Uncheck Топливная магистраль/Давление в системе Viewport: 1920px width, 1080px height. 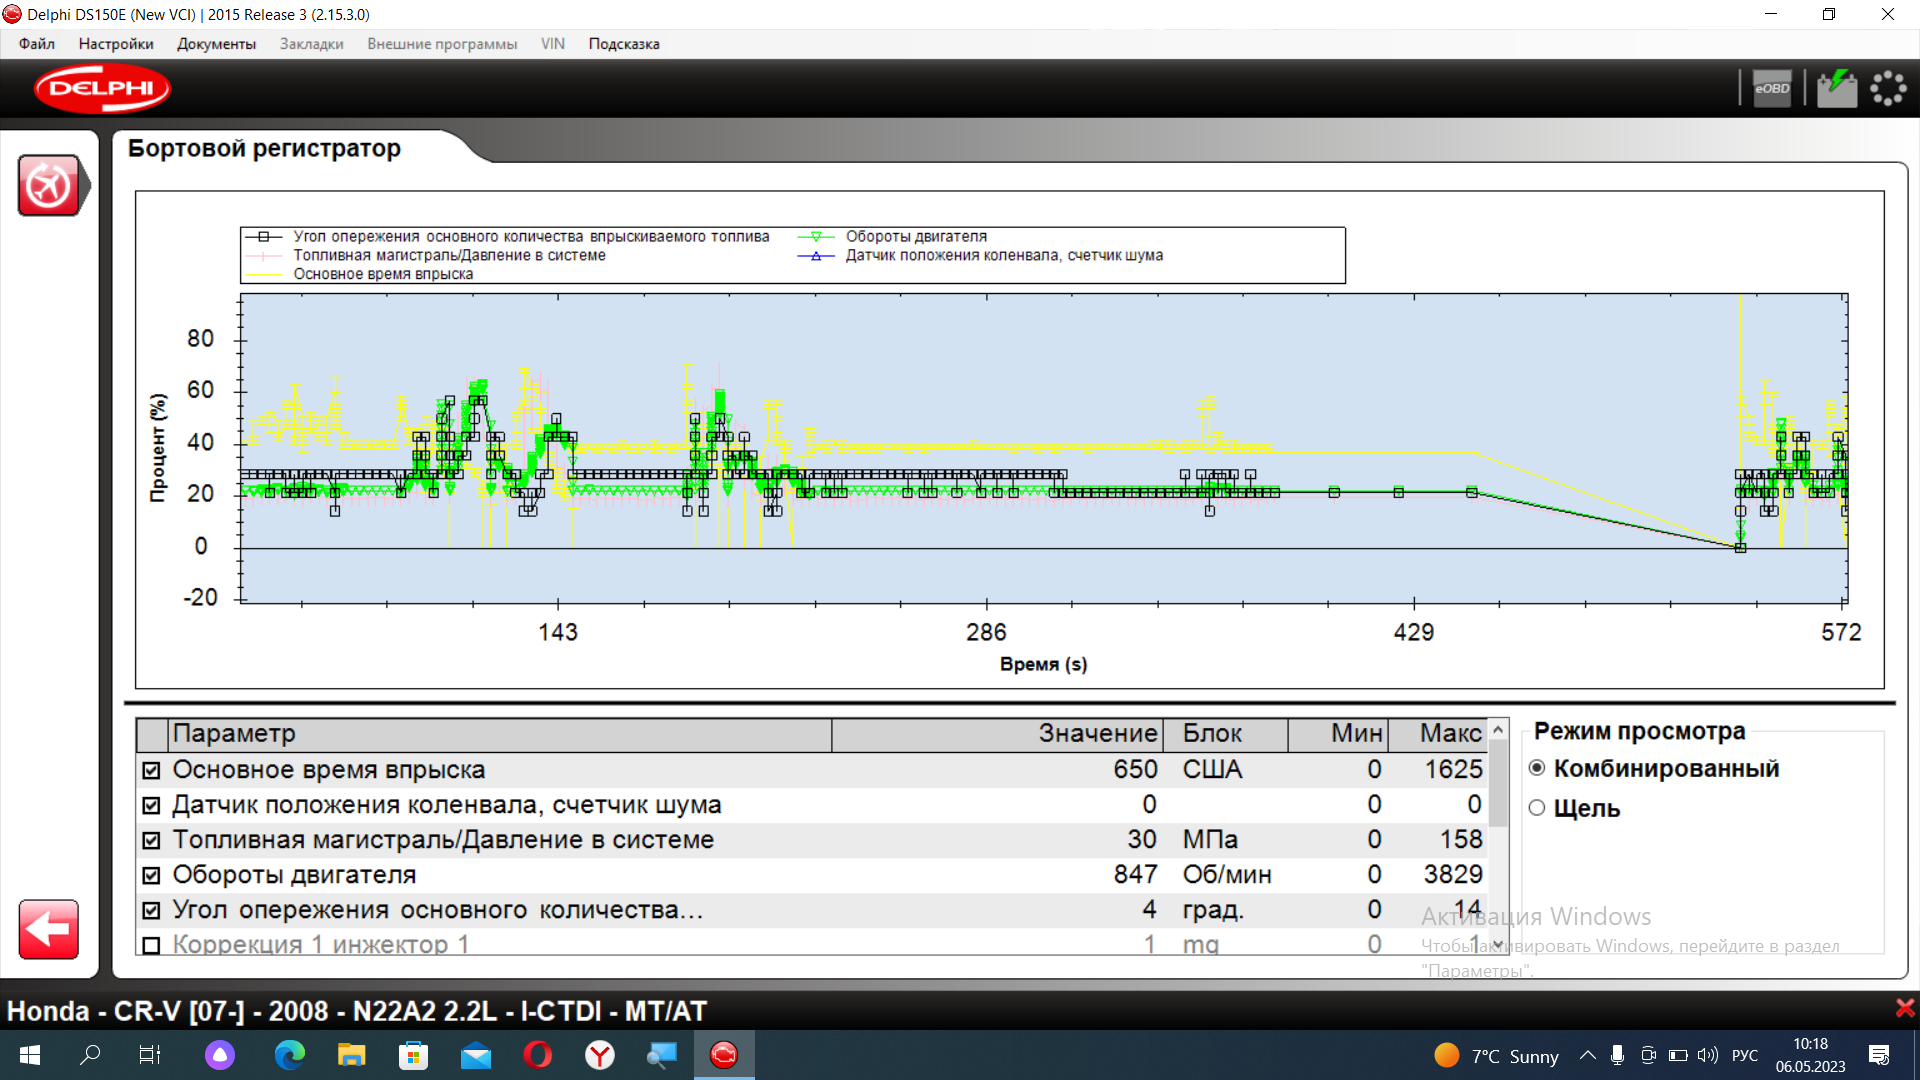click(x=151, y=840)
